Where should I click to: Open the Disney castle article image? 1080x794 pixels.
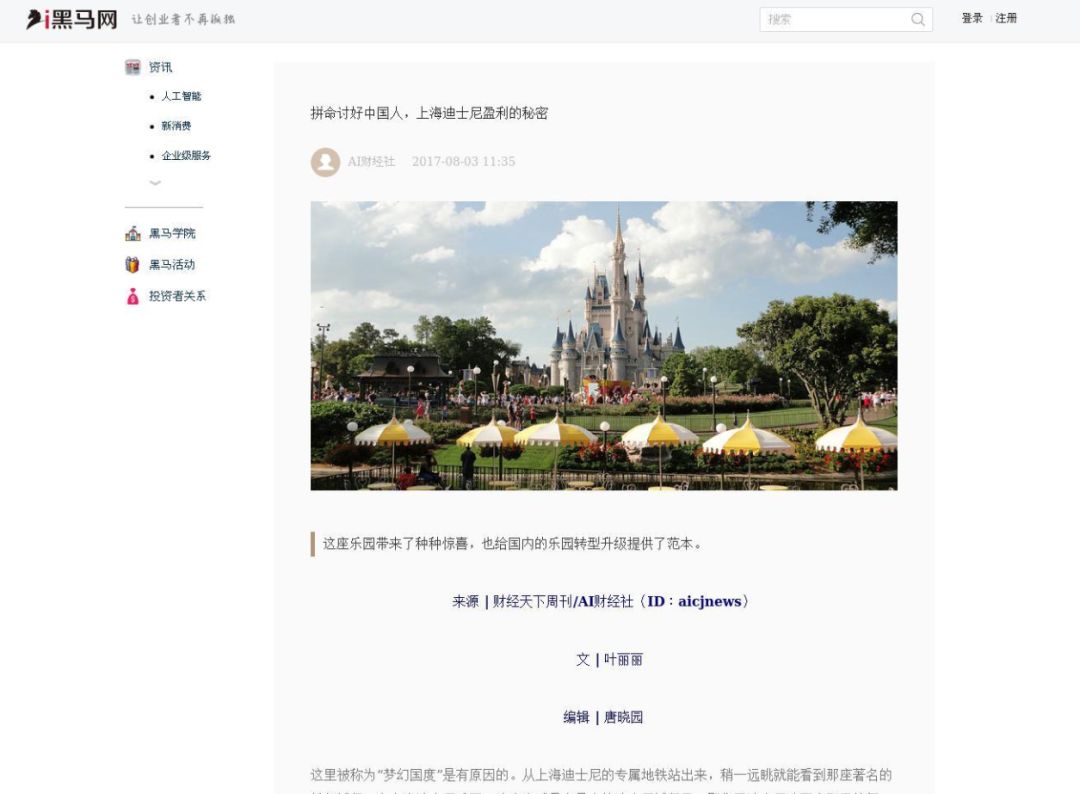[x=604, y=346]
